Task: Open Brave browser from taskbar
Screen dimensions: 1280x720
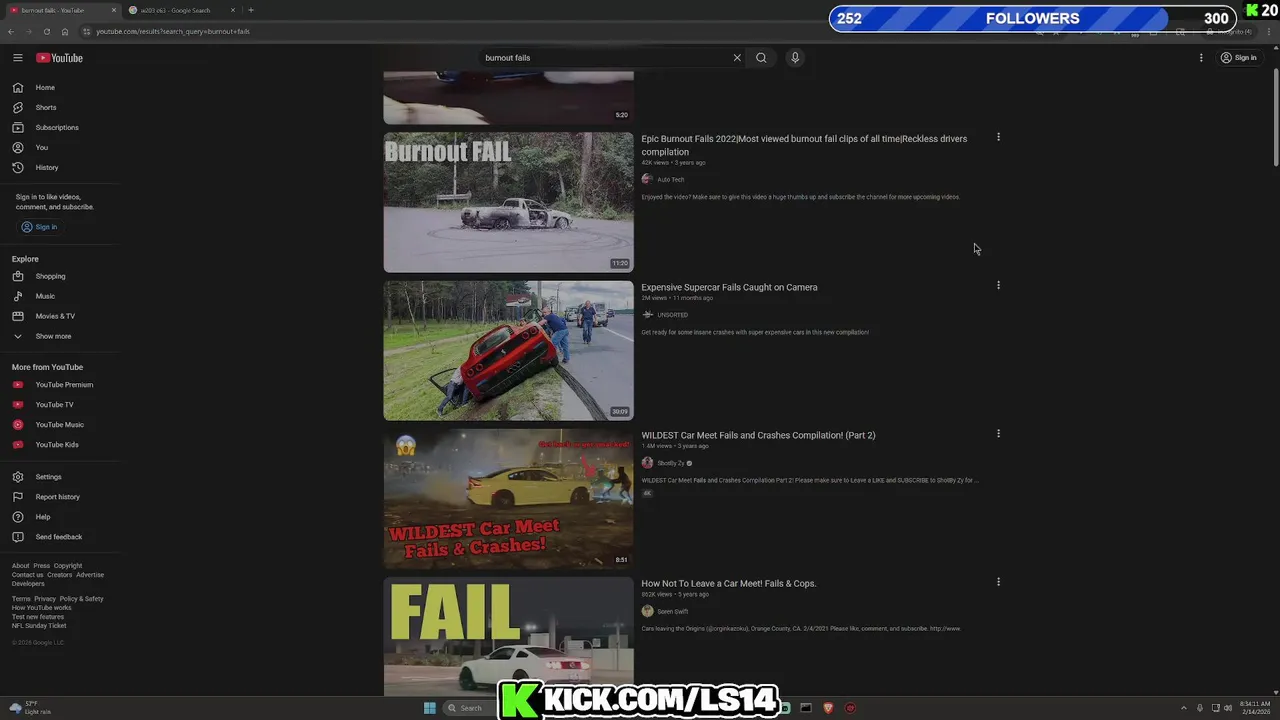Action: coord(828,708)
